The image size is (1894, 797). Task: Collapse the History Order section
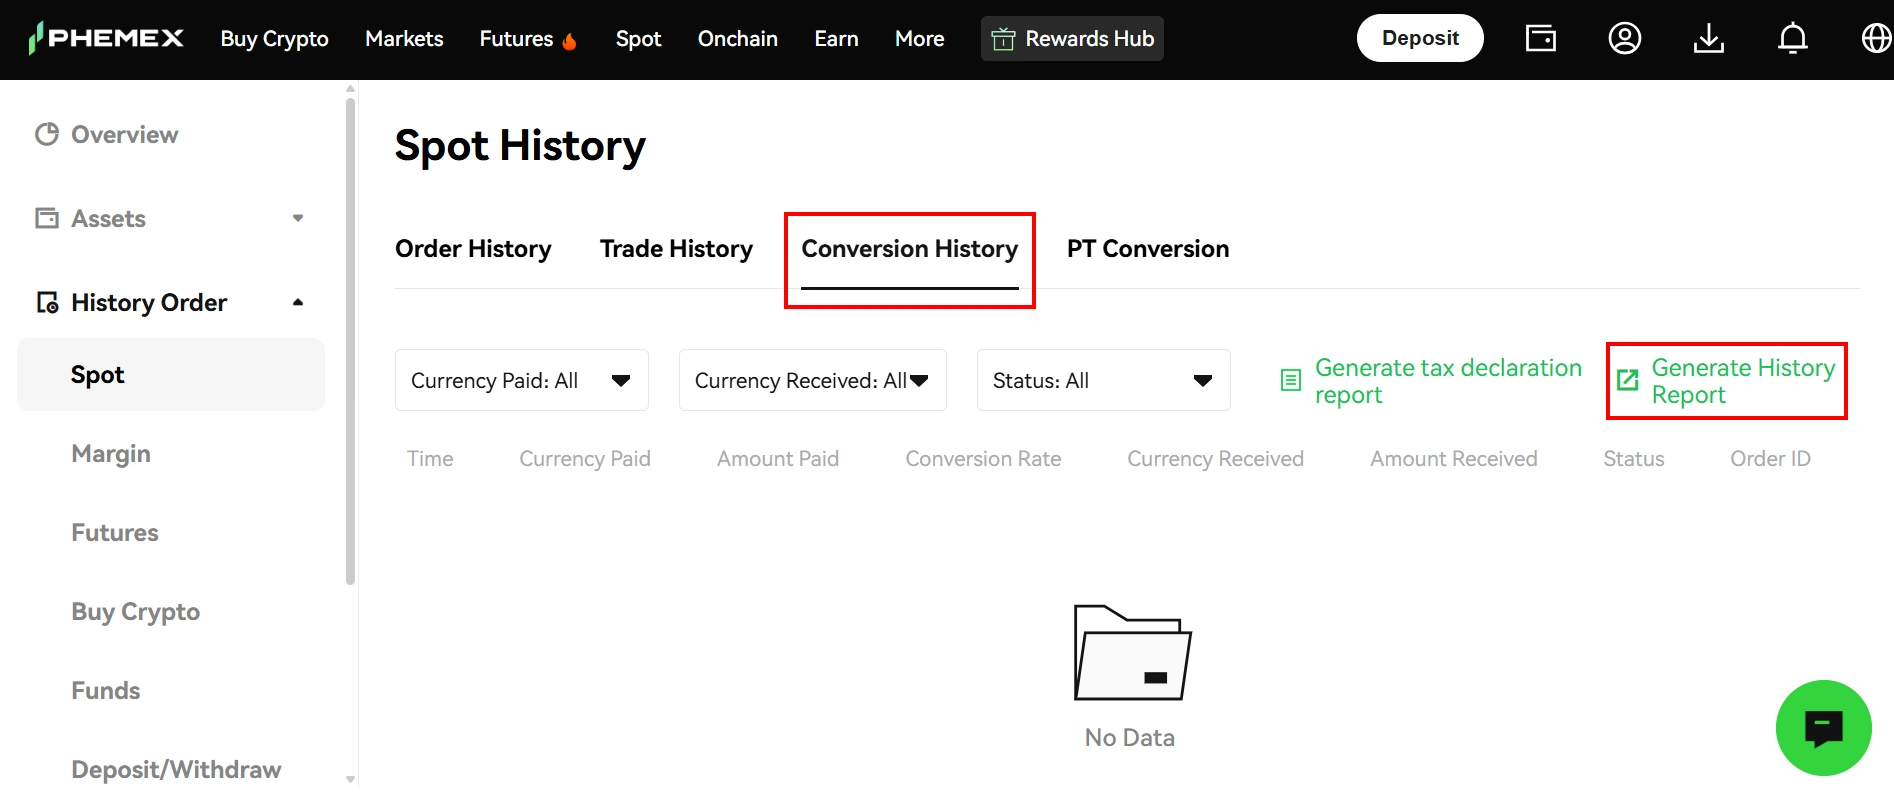coord(170,302)
